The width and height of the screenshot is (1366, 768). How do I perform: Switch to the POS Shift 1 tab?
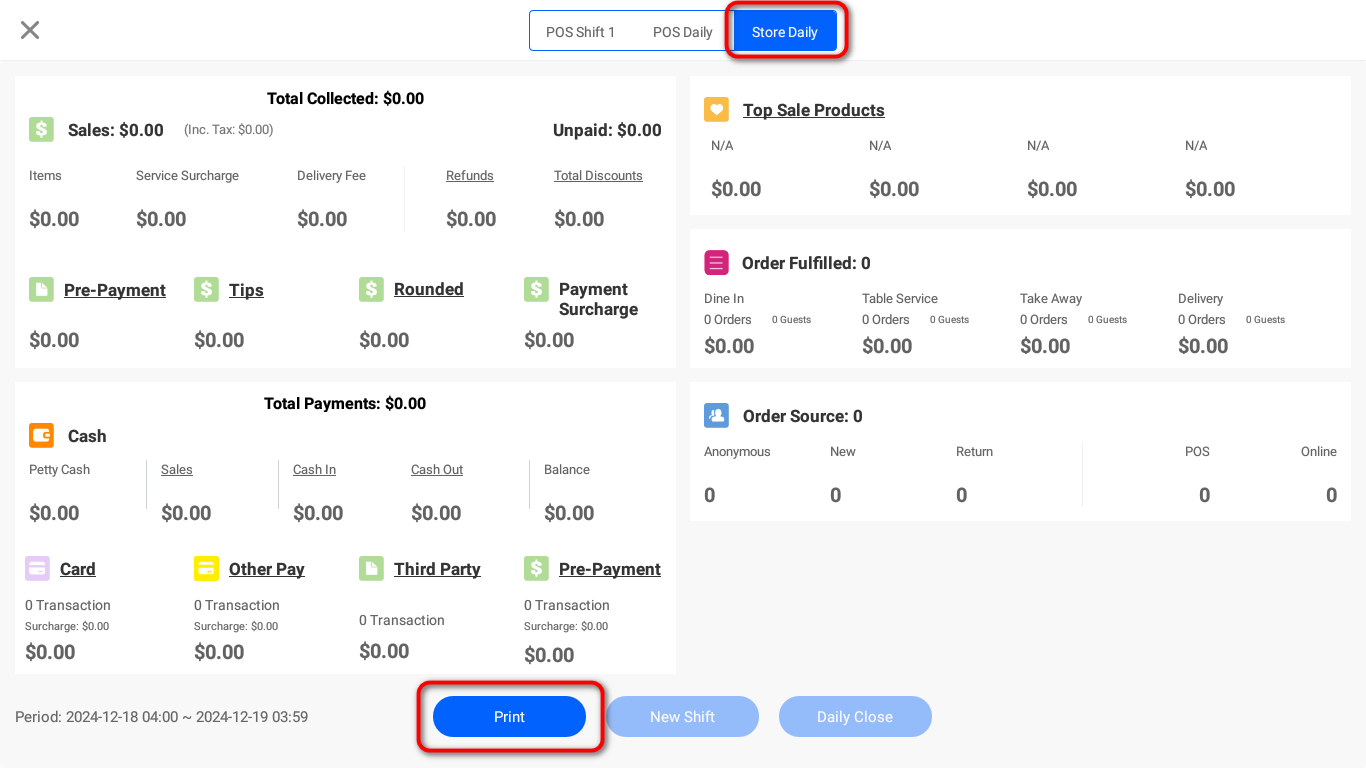click(x=580, y=32)
